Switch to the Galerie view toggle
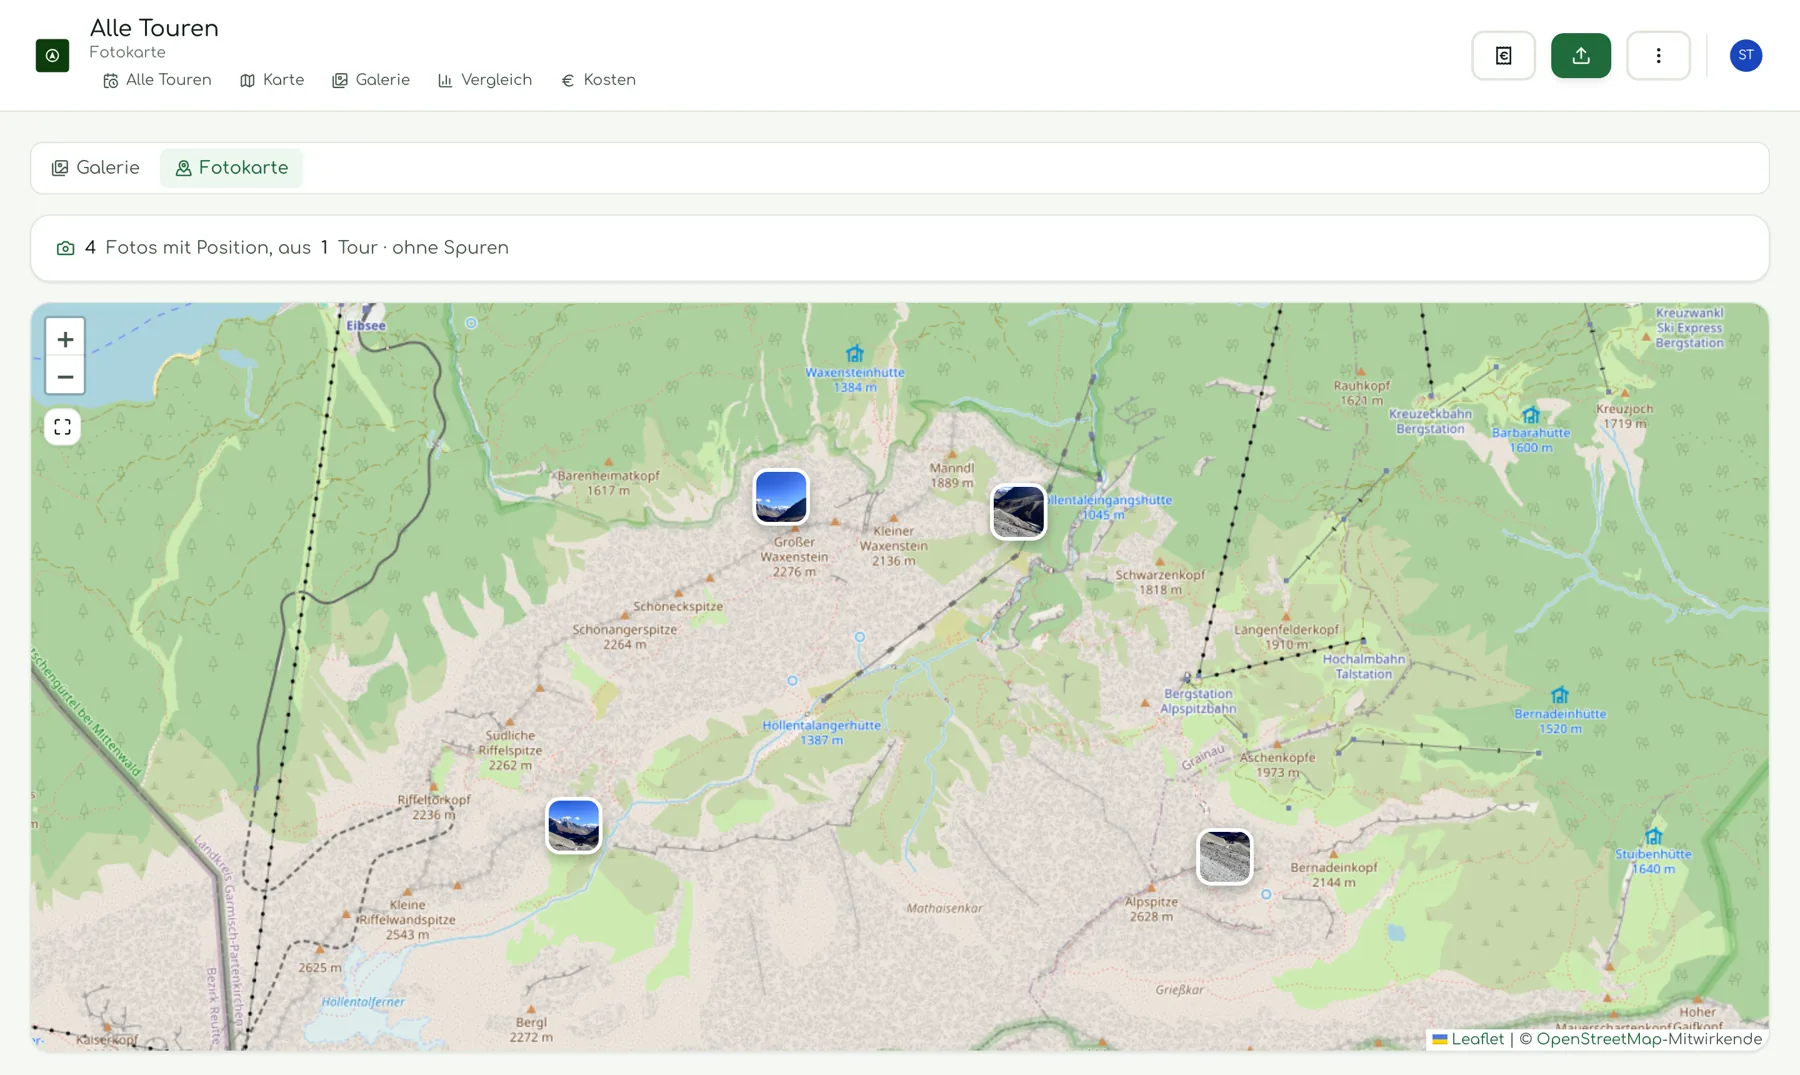This screenshot has width=1800, height=1075. click(x=96, y=168)
